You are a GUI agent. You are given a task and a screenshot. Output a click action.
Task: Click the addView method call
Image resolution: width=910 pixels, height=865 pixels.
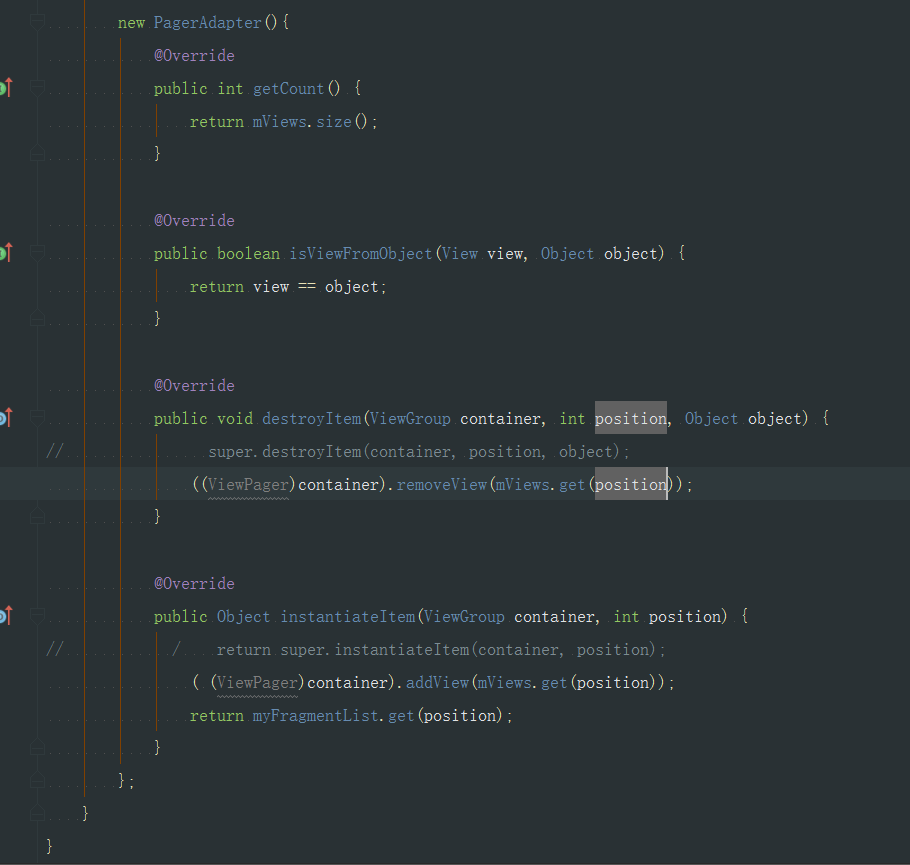437,682
